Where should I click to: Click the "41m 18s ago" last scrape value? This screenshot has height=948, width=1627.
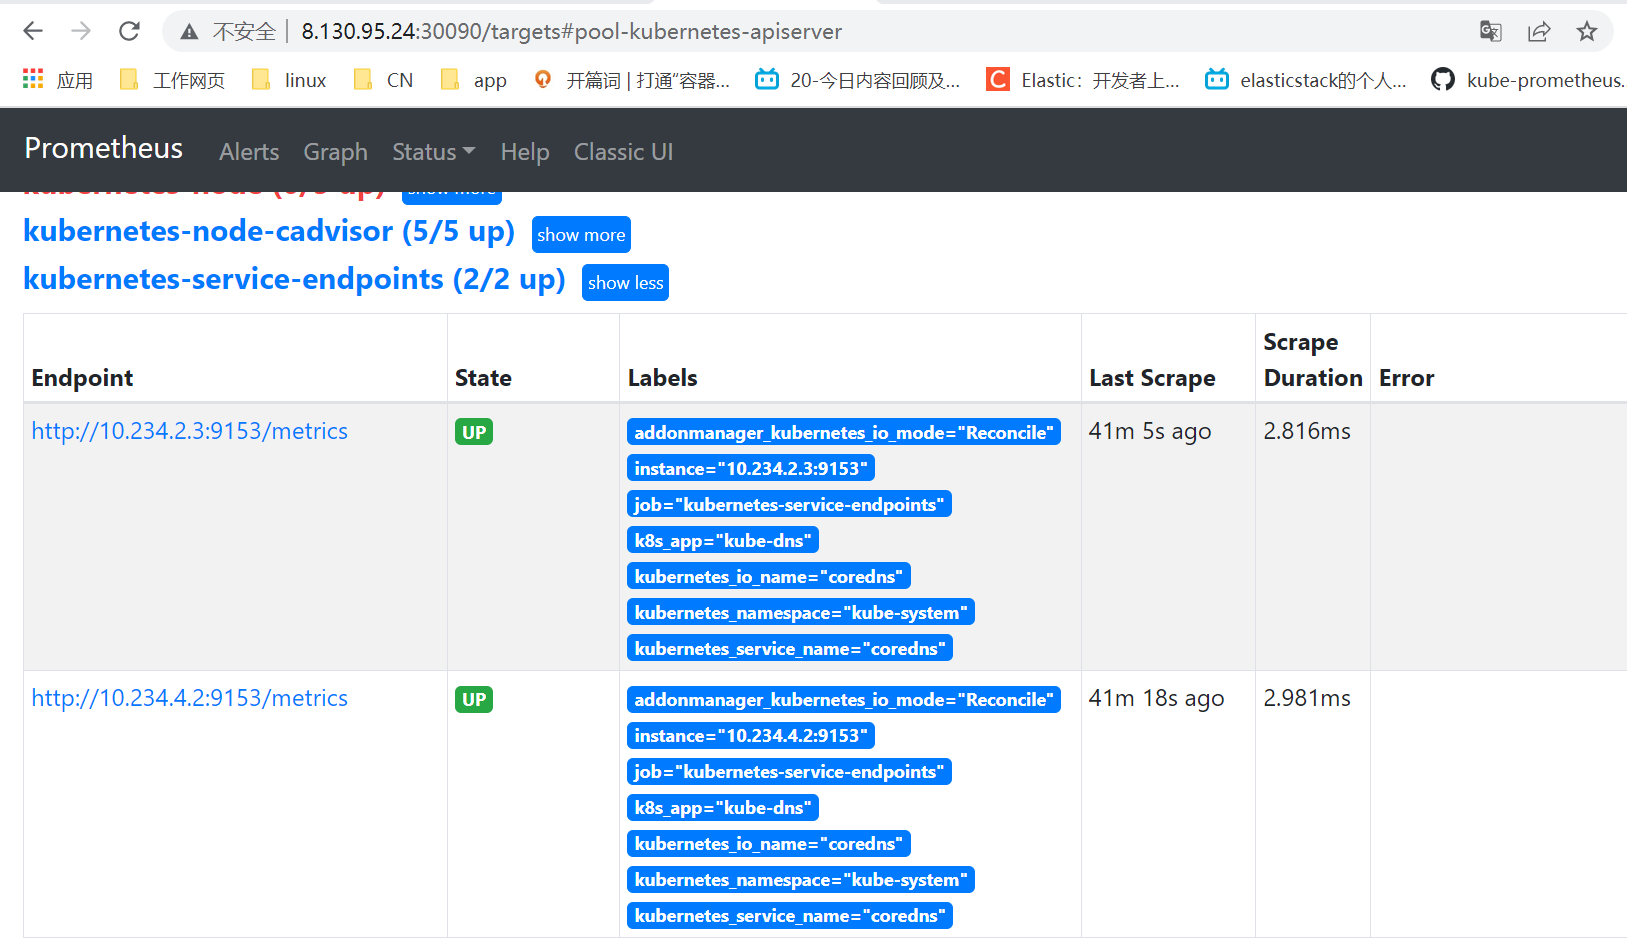1156,698
